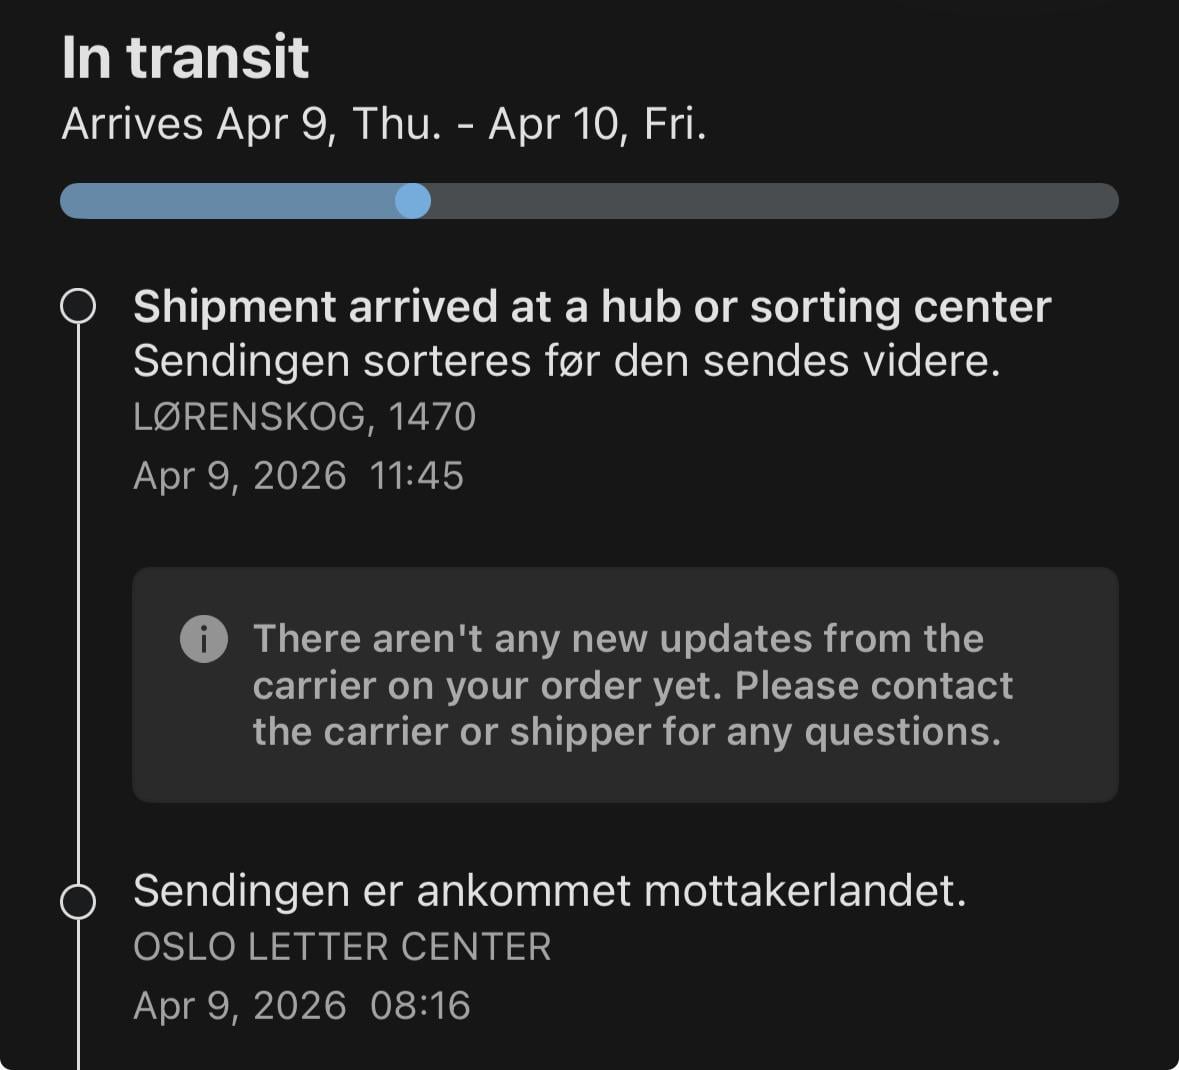1179x1070 pixels.
Task: Click the 'LØRENSKOG, 1470' location label
Action: pos(304,417)
